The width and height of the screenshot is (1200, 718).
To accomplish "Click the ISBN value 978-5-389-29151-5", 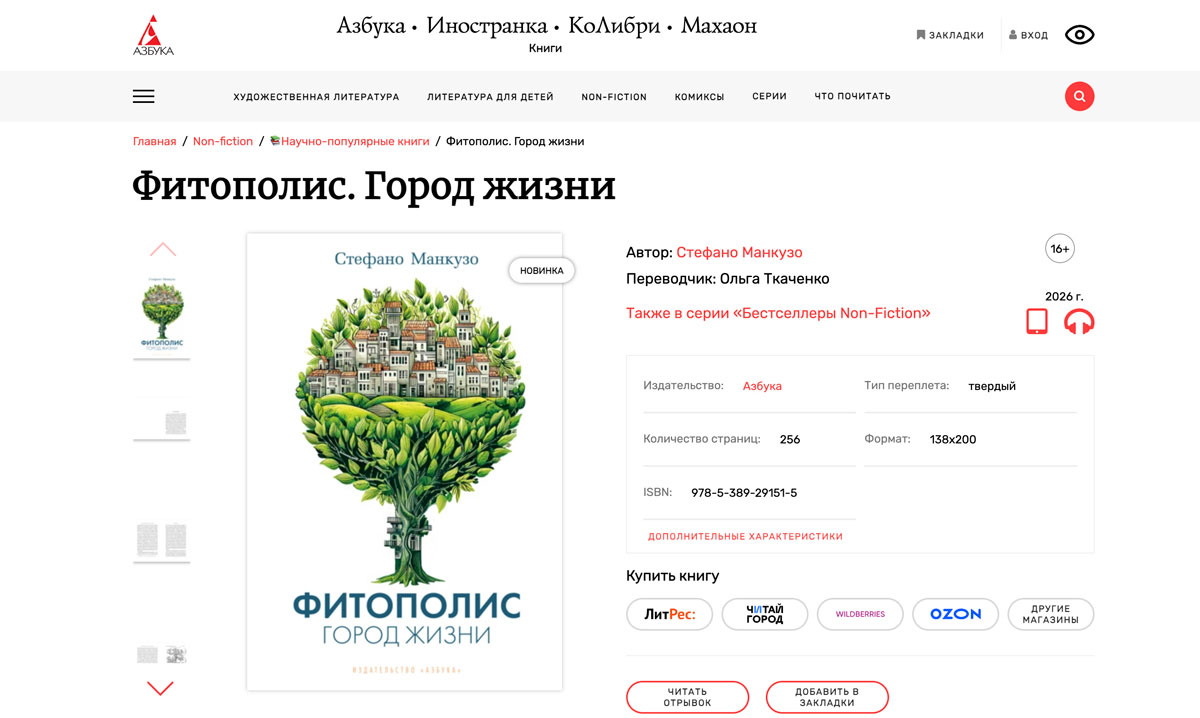I will click(x=744, y=493).
